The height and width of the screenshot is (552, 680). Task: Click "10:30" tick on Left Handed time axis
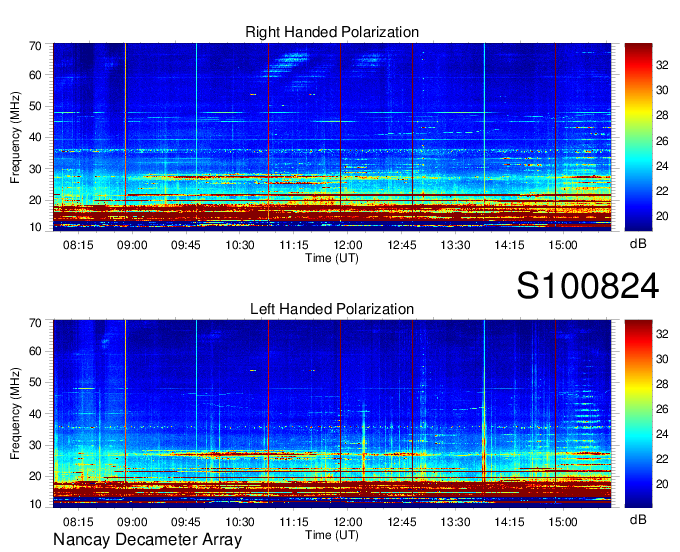coord(240,522)
